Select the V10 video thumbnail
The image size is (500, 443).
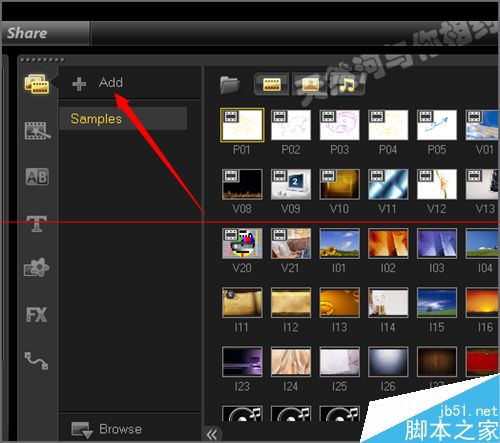pos(339,184)
